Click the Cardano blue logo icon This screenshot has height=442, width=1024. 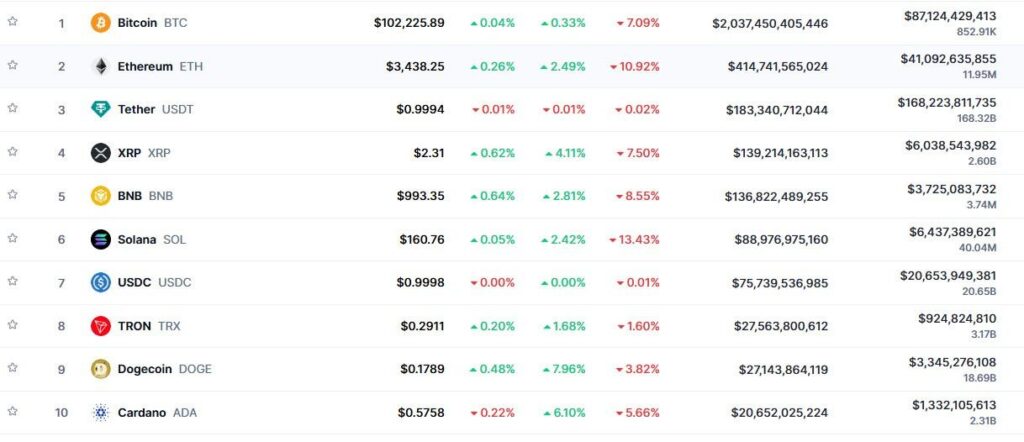[100, 412]
